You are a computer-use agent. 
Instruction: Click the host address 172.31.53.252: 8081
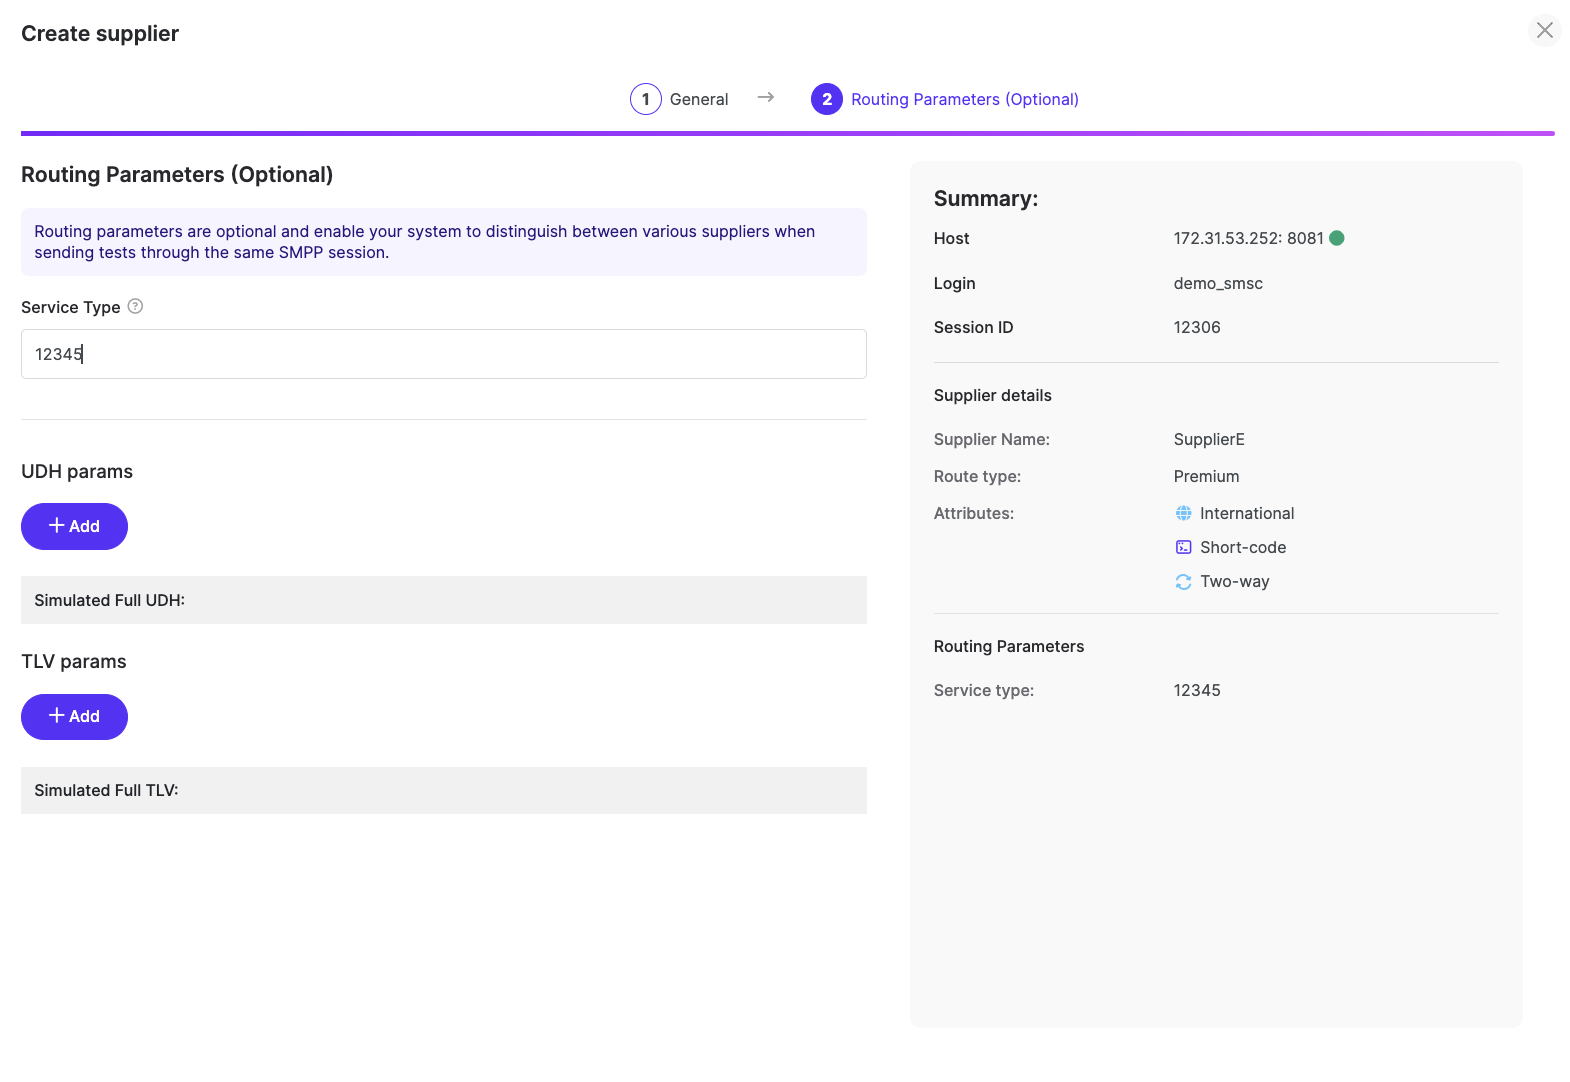(1247, 238)
